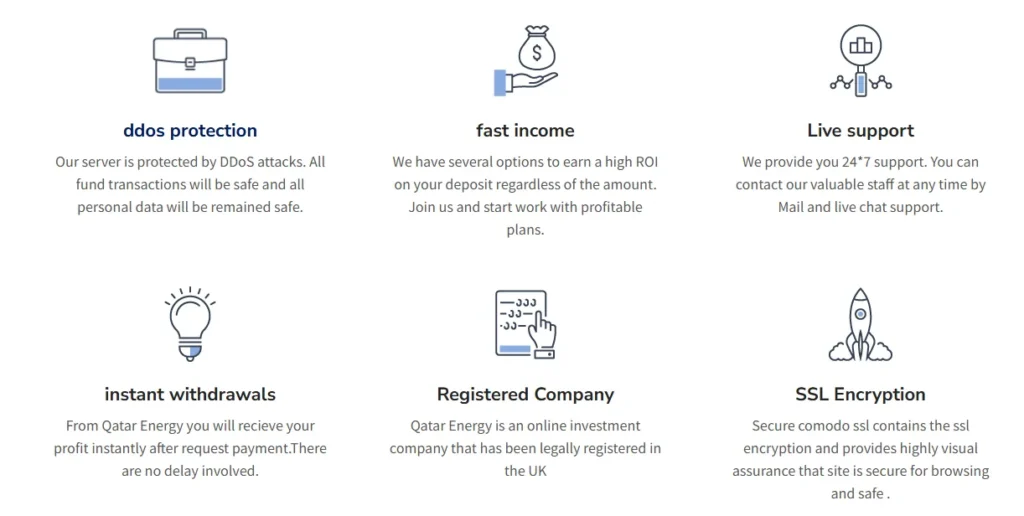Screen dimensions: 1024x516
Task: Click the 24*7 support description paragraph
Action: [860, 184]
